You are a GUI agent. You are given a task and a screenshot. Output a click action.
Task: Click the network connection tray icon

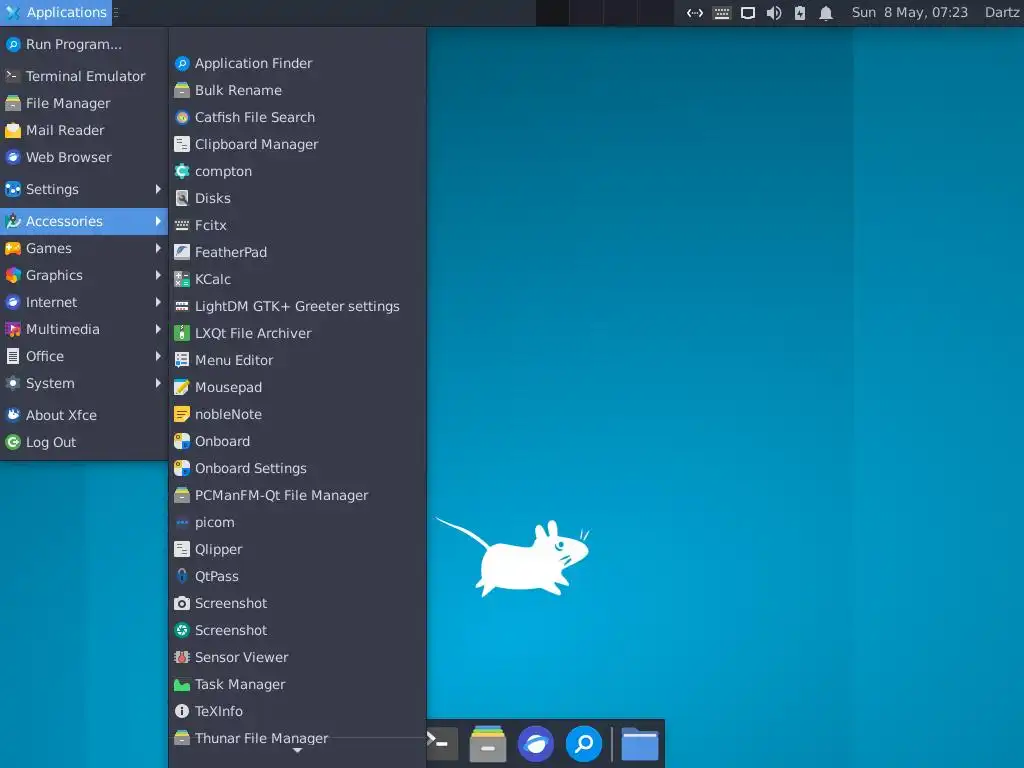click(695, 13)
